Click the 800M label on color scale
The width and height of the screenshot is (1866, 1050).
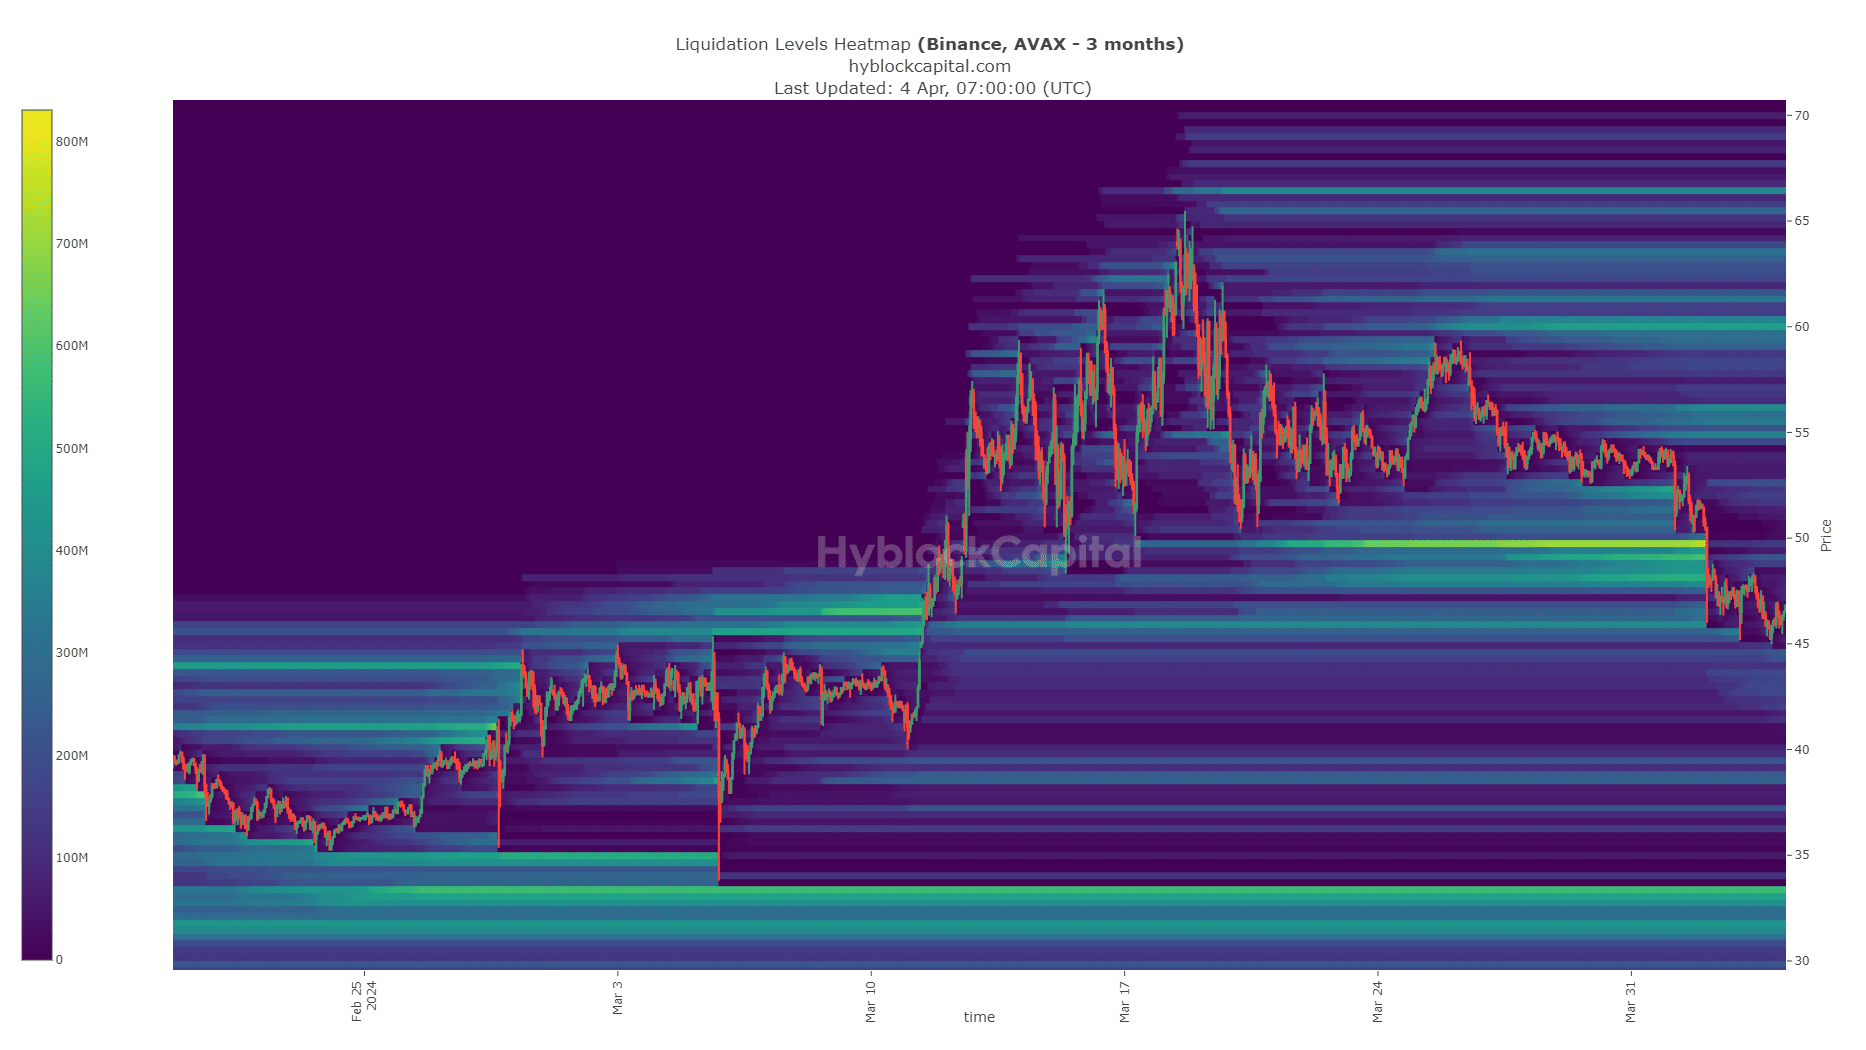point(72,142)
